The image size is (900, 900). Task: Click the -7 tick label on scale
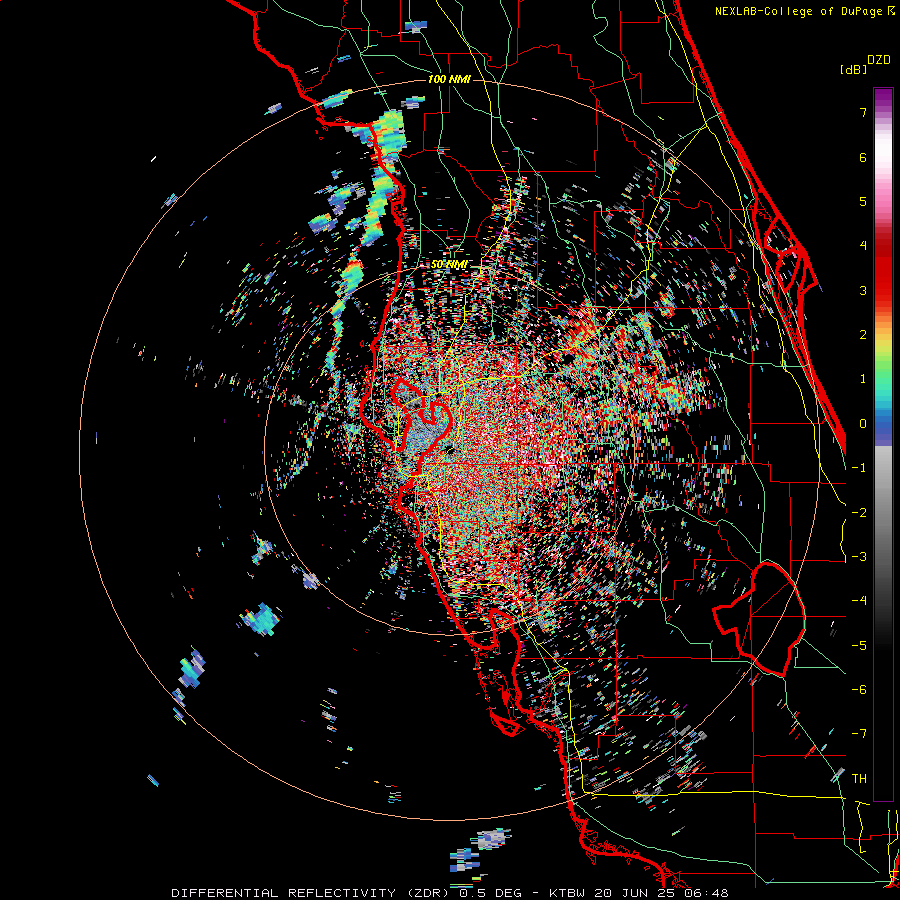859,734
